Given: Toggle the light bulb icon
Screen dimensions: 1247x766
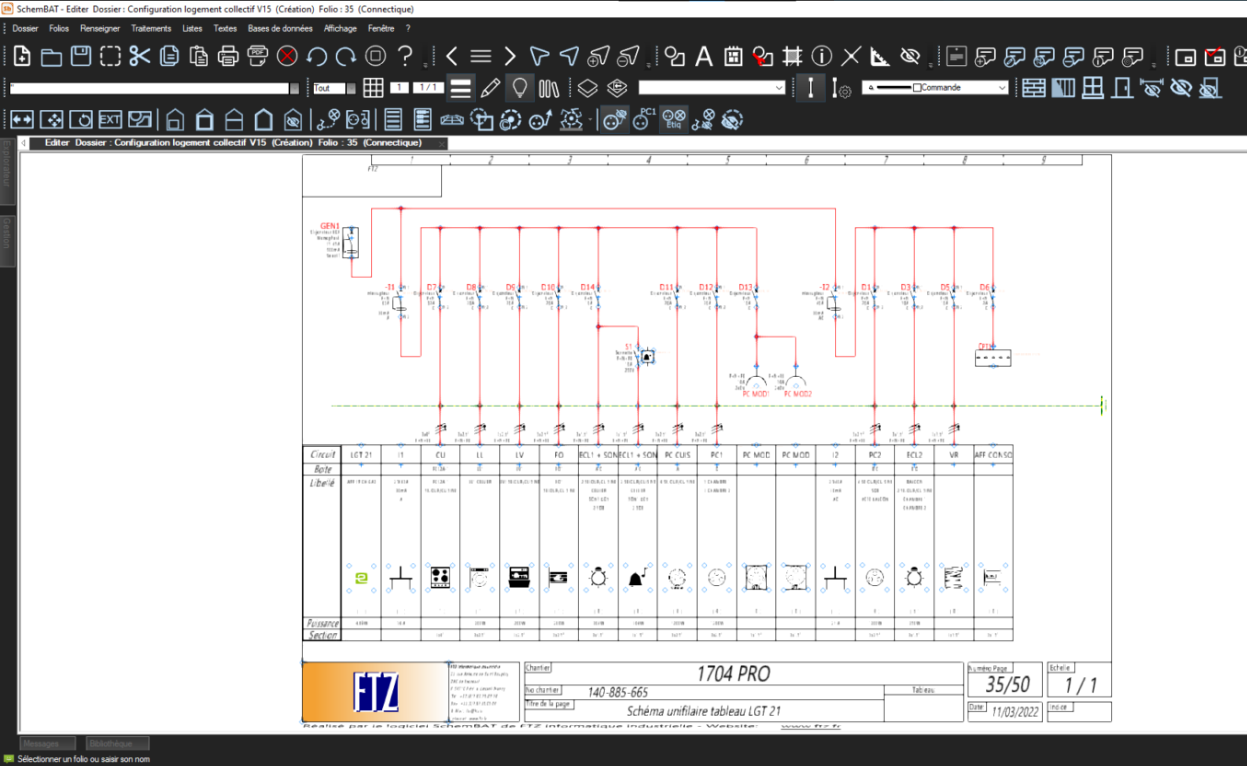Looking at the screenshot, I should 520,88.
